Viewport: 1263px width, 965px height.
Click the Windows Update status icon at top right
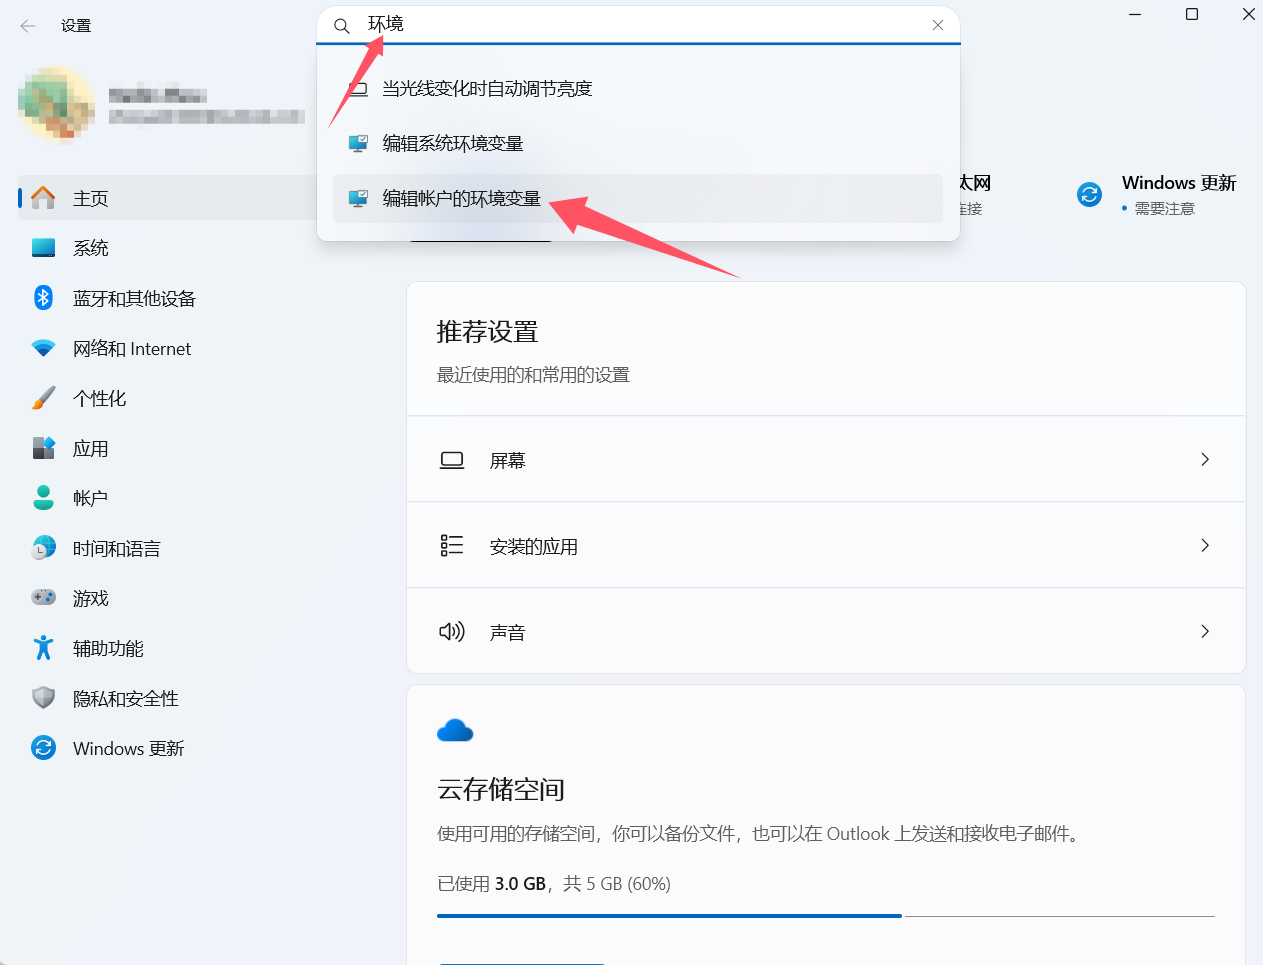click(1089, 195)
